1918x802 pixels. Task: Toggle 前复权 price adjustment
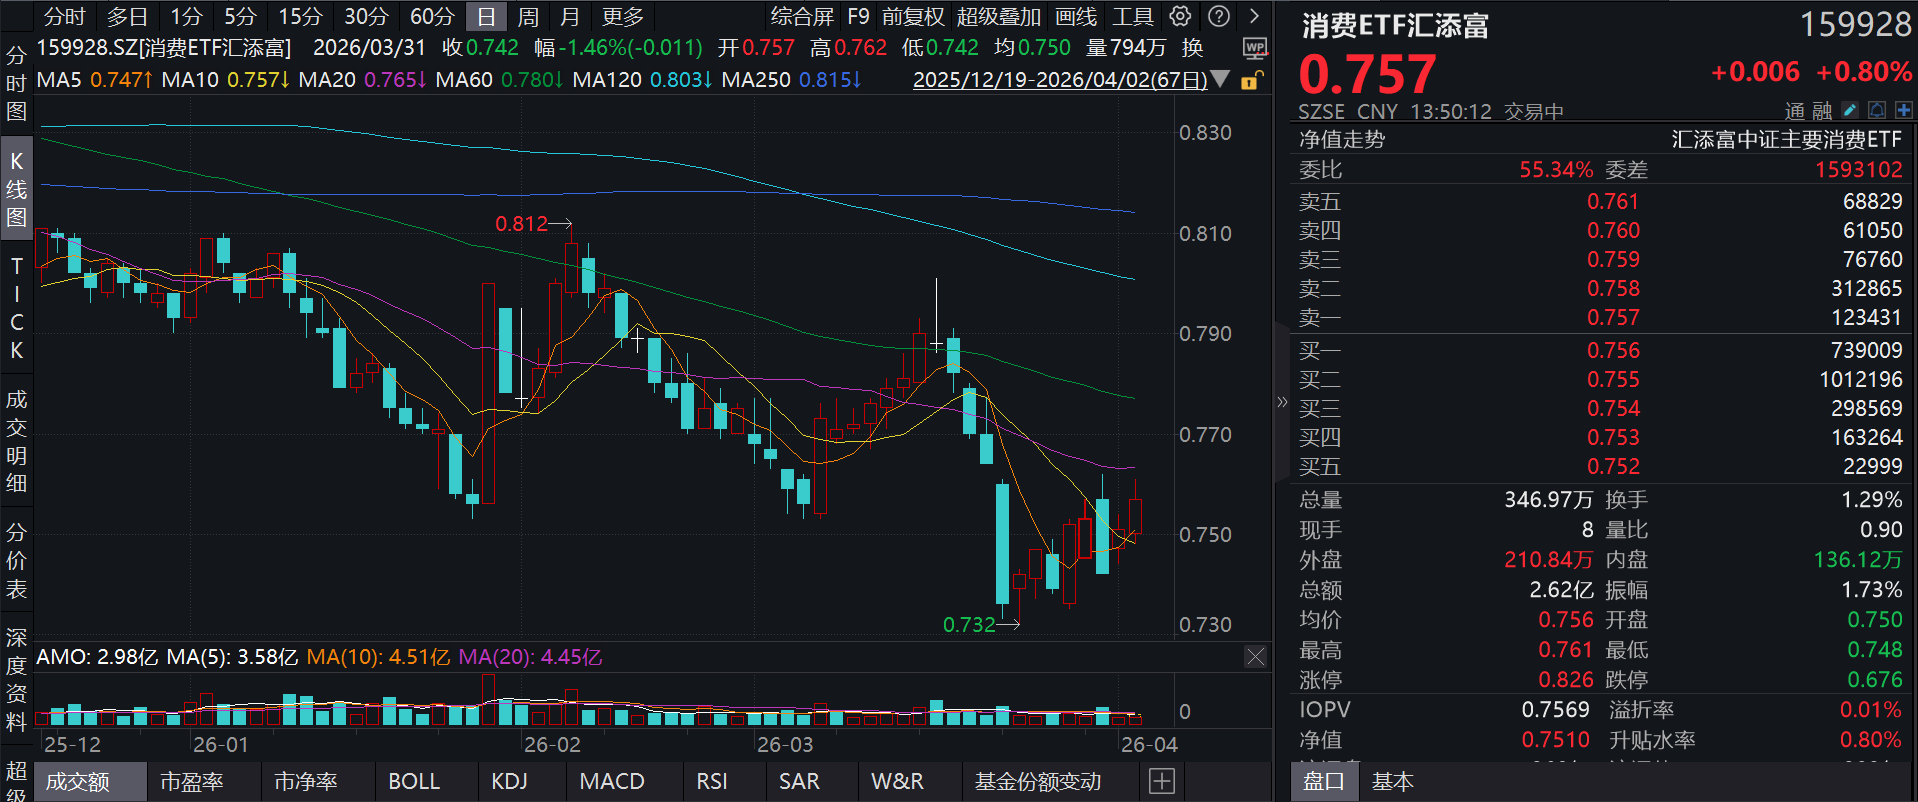click(912, 16)
